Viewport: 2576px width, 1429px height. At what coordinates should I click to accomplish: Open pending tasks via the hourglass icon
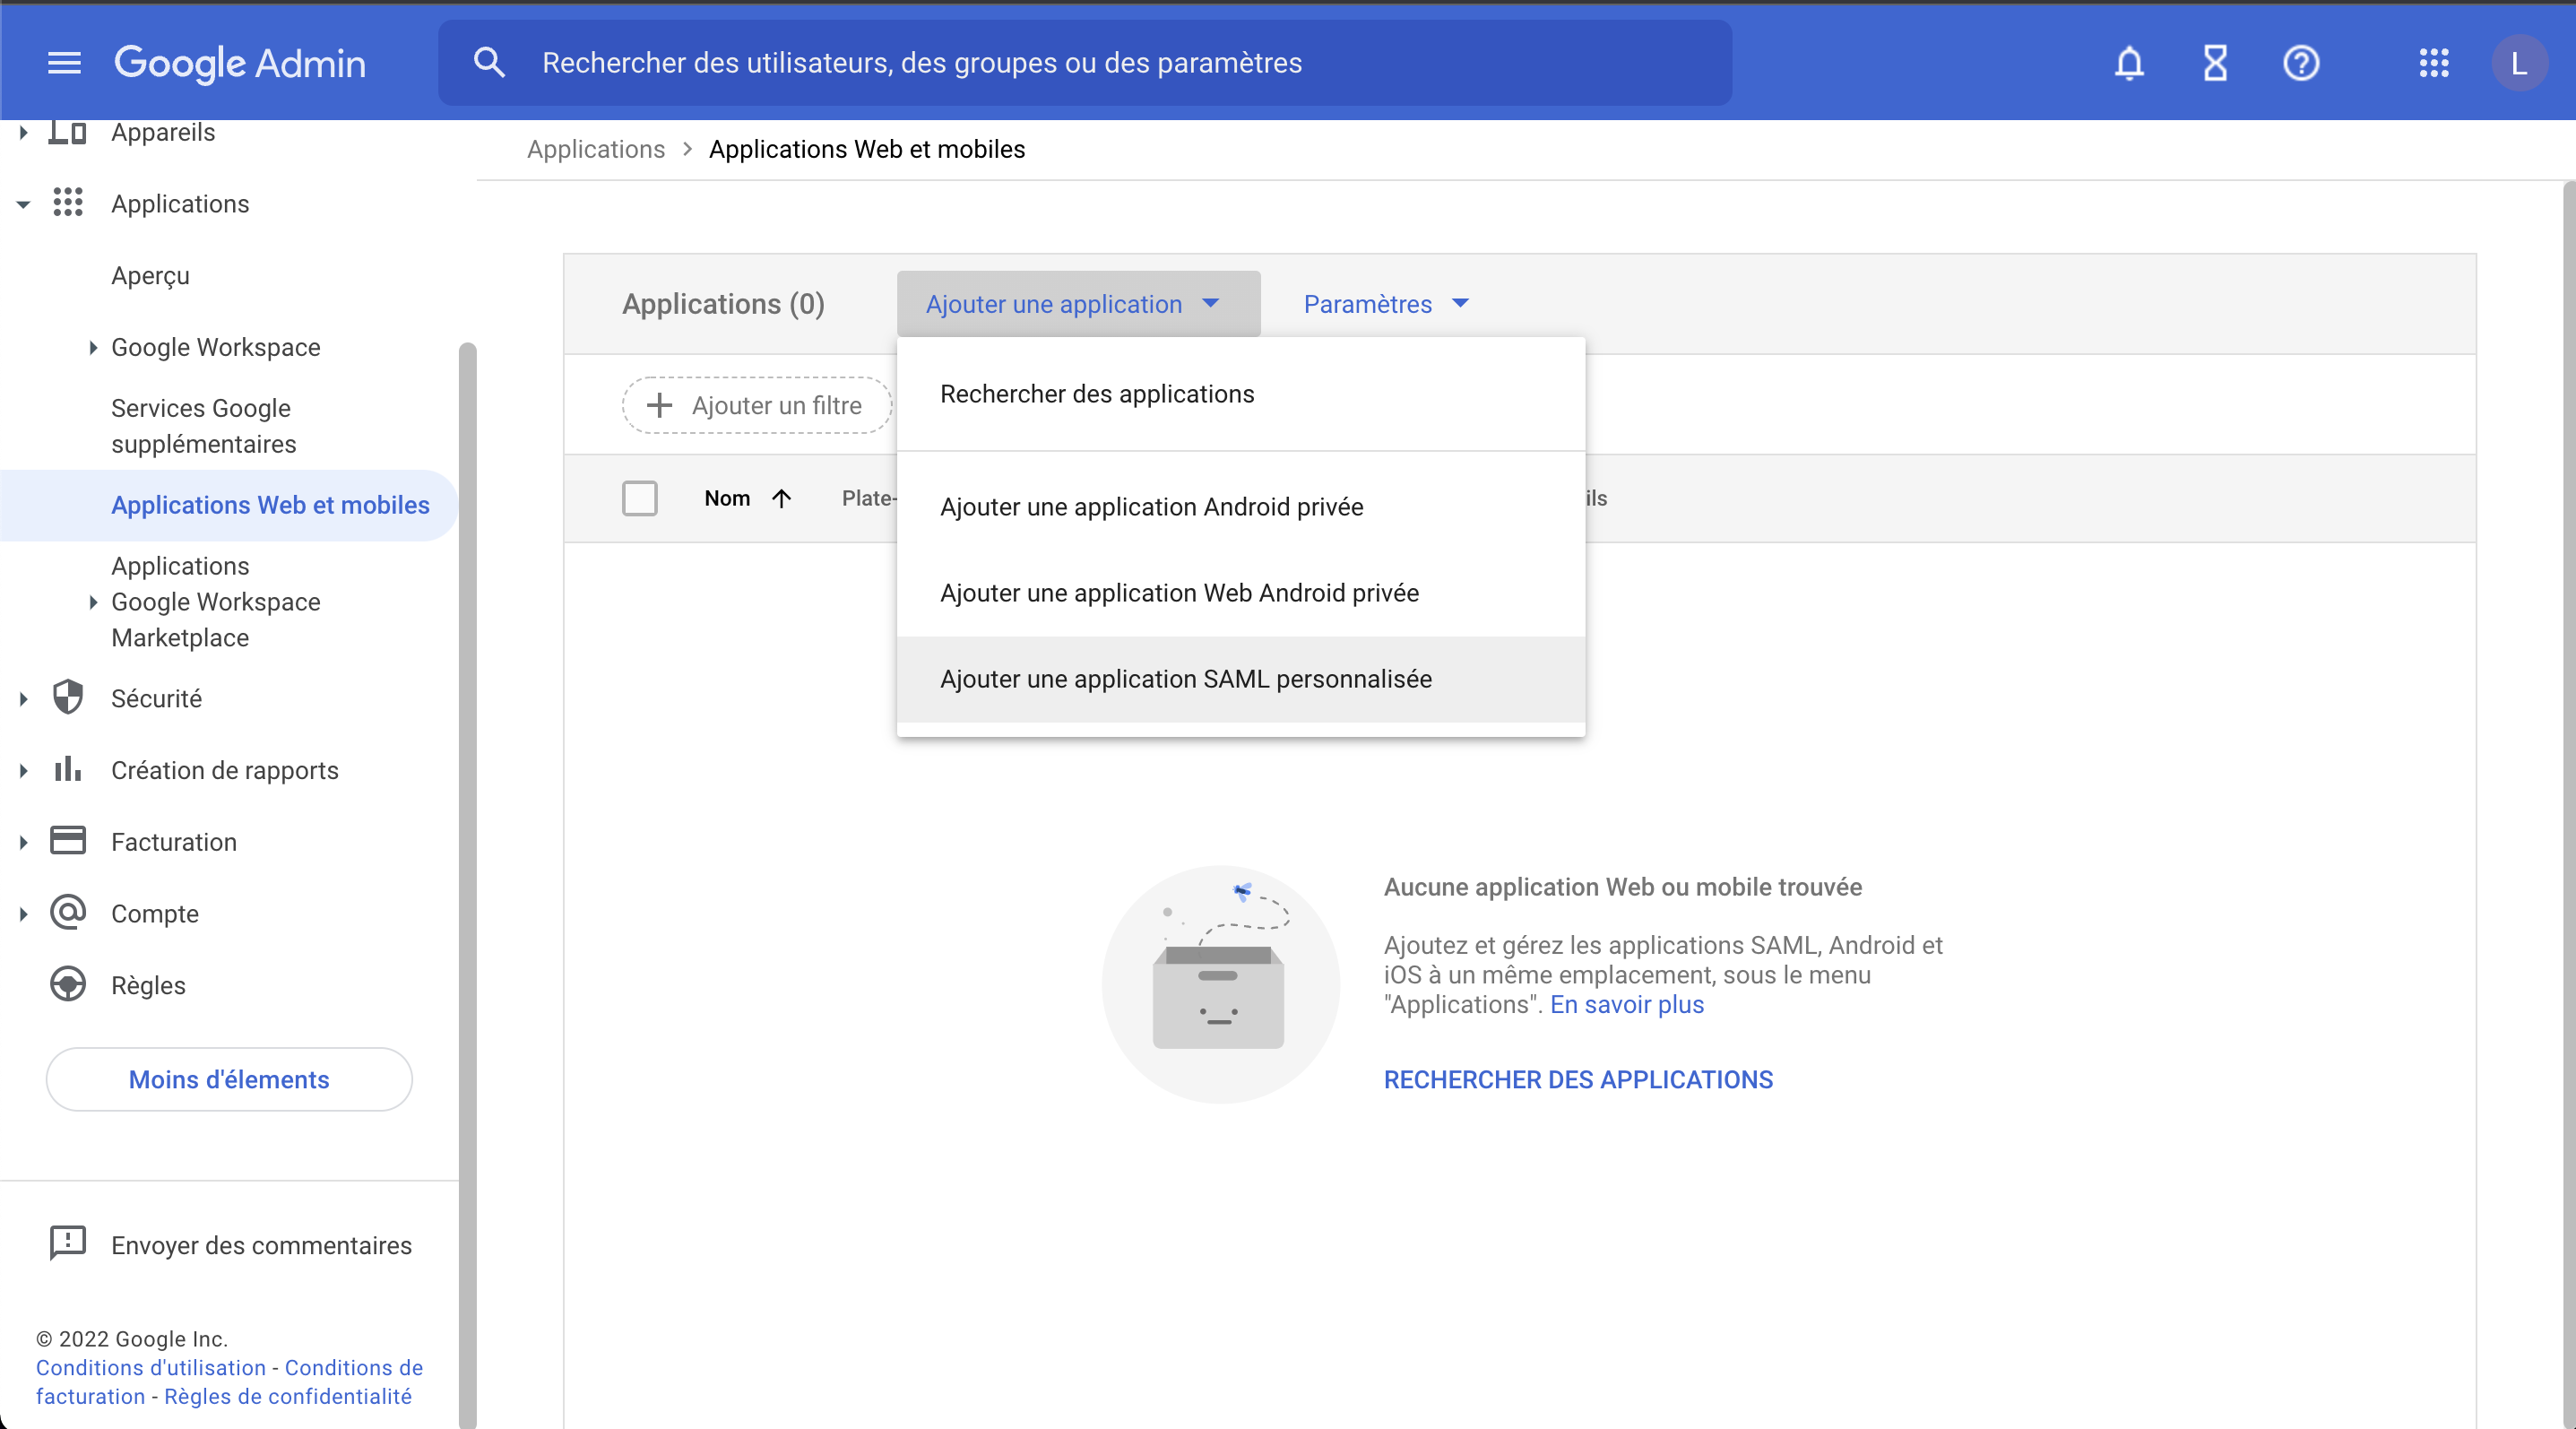click(x=2215, y=62)
